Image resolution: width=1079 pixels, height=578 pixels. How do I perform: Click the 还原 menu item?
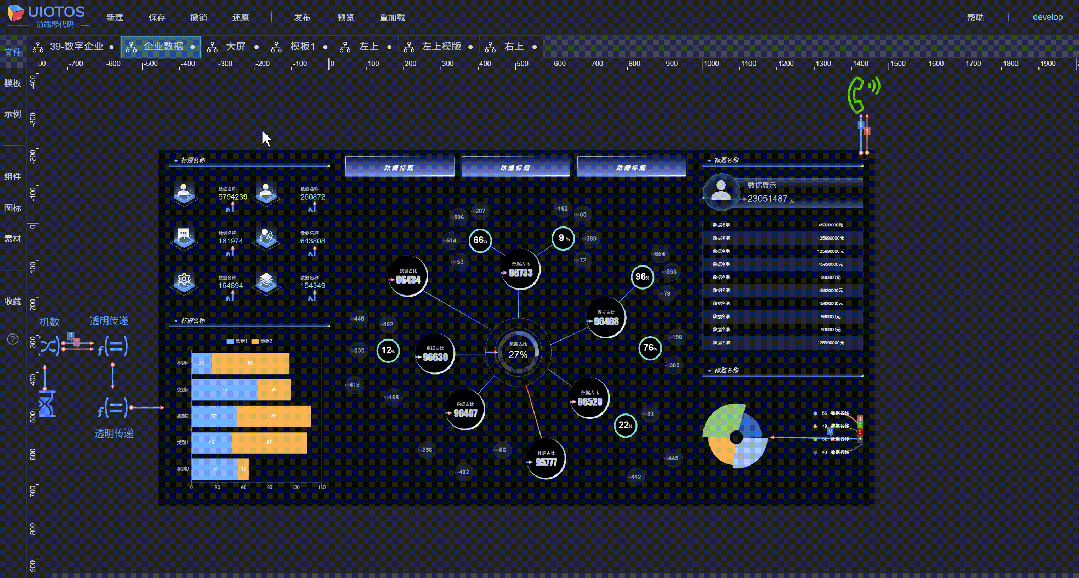tap(242, 17)
